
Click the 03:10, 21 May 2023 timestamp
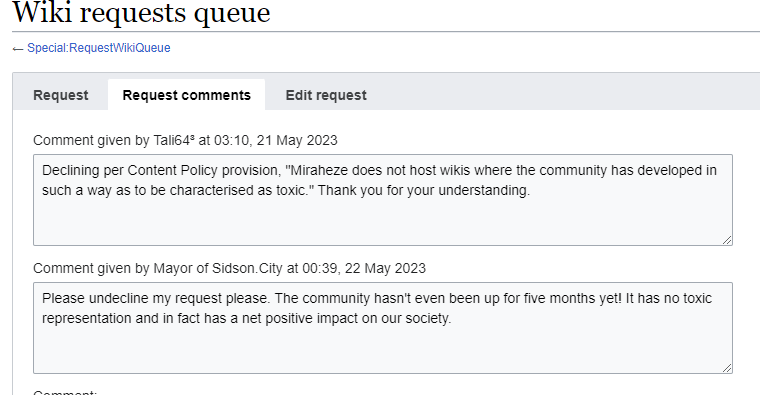coord(276,141)
